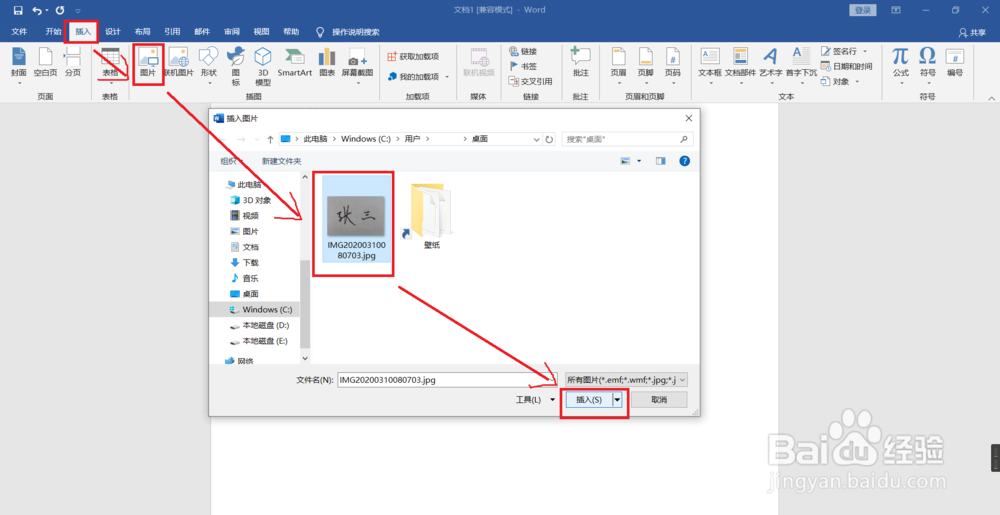Open the Tools (工具) dropdown
Viewport: 1000px width, 515px height.
click(535, 400)
